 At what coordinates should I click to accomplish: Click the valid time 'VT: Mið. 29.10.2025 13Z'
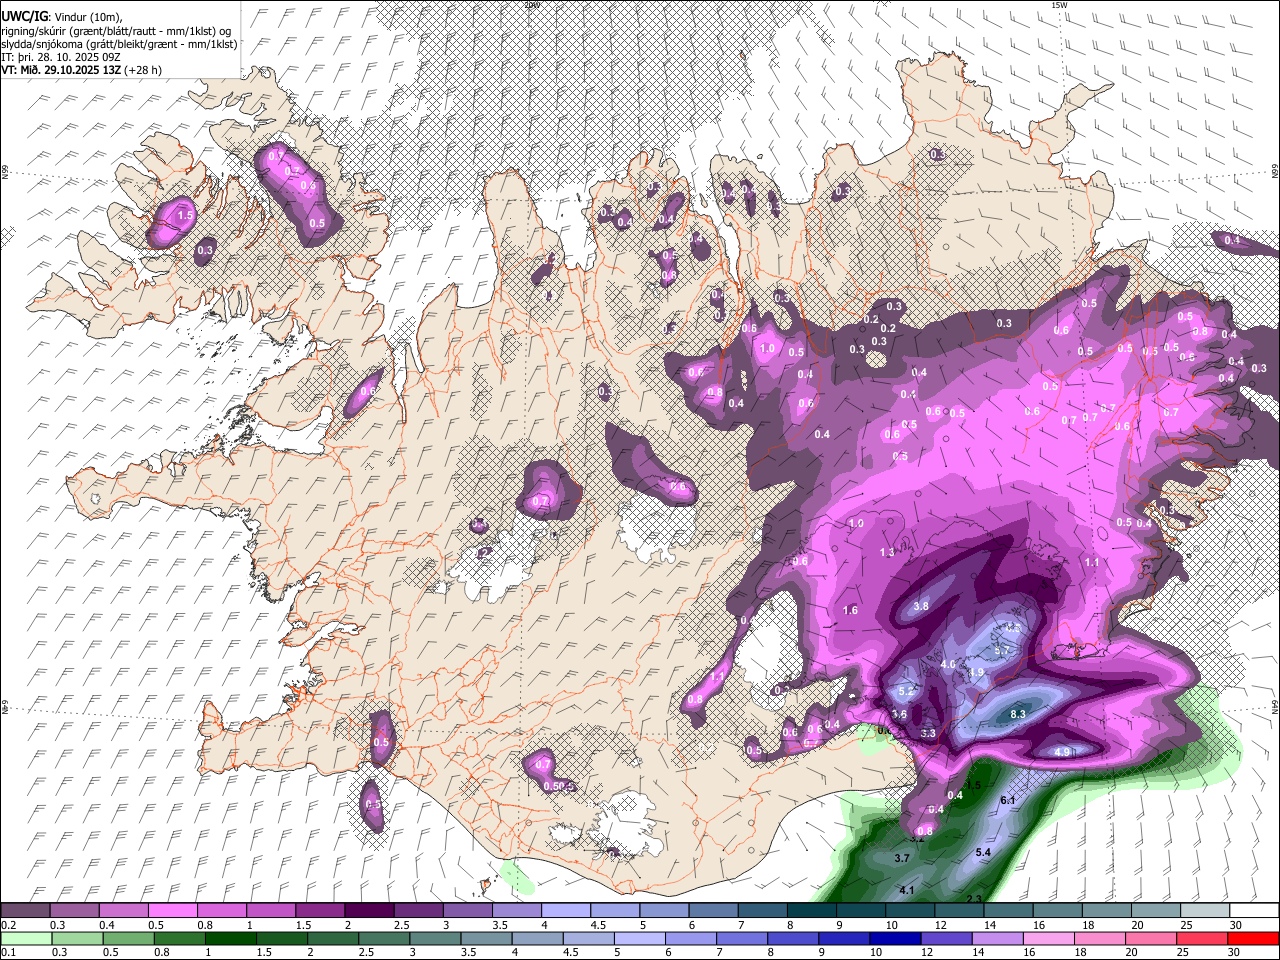pos(61,70)
